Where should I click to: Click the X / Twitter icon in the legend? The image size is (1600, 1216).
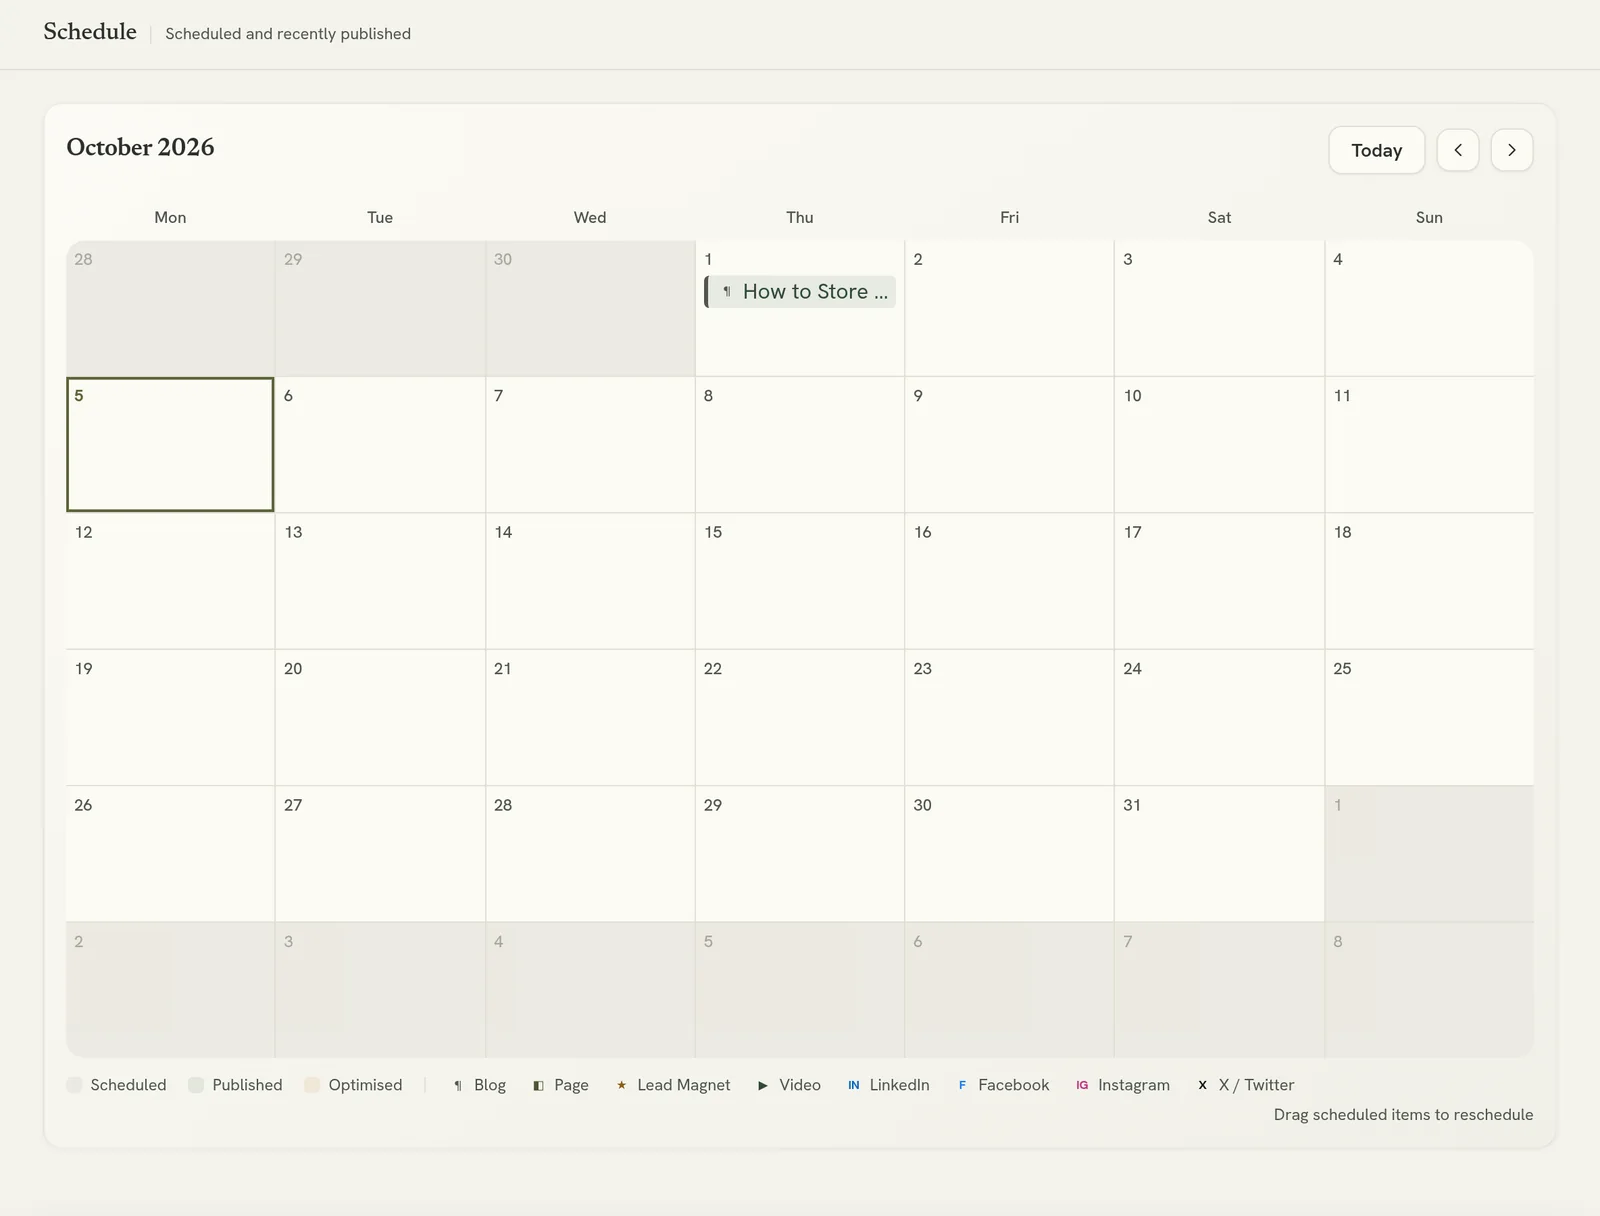[1202, 1085]
